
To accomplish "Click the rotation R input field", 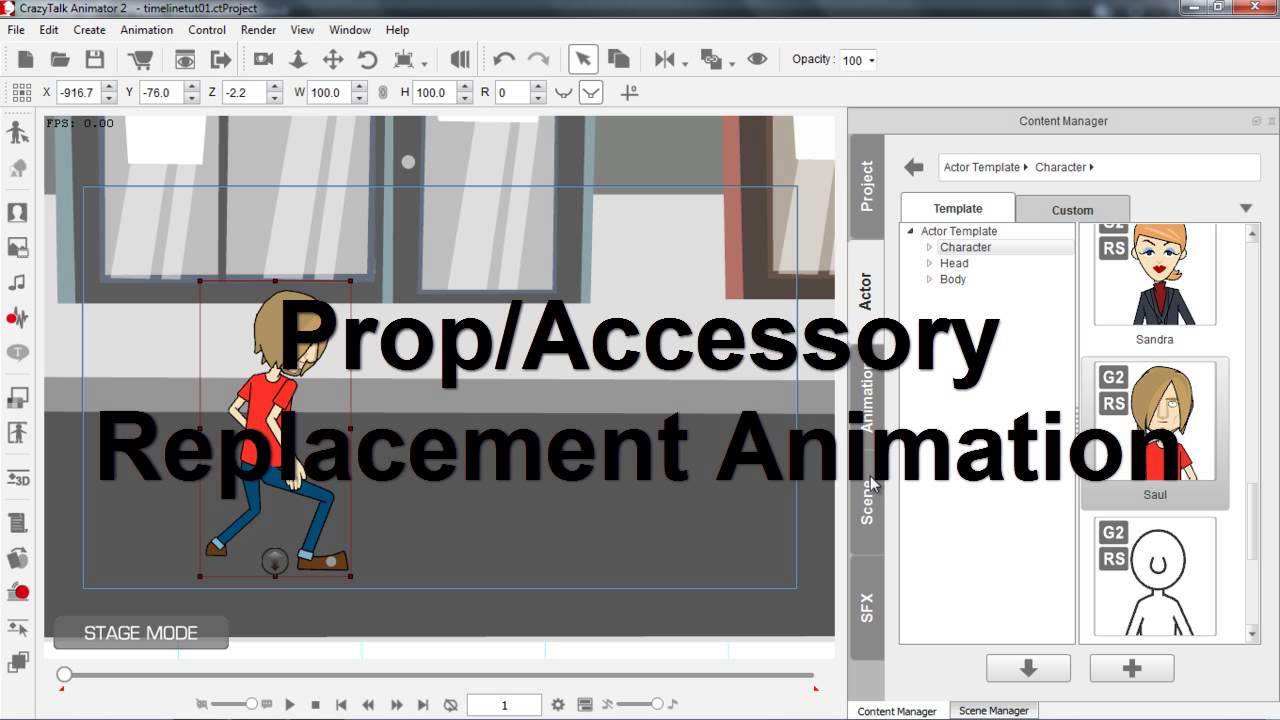I will (513, 92).
